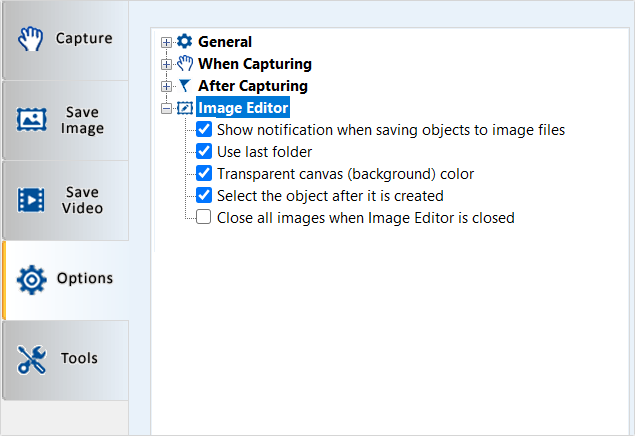Toggle the Use last folder checkbox
Screen dimensions: 635x436
click(204, 152)
